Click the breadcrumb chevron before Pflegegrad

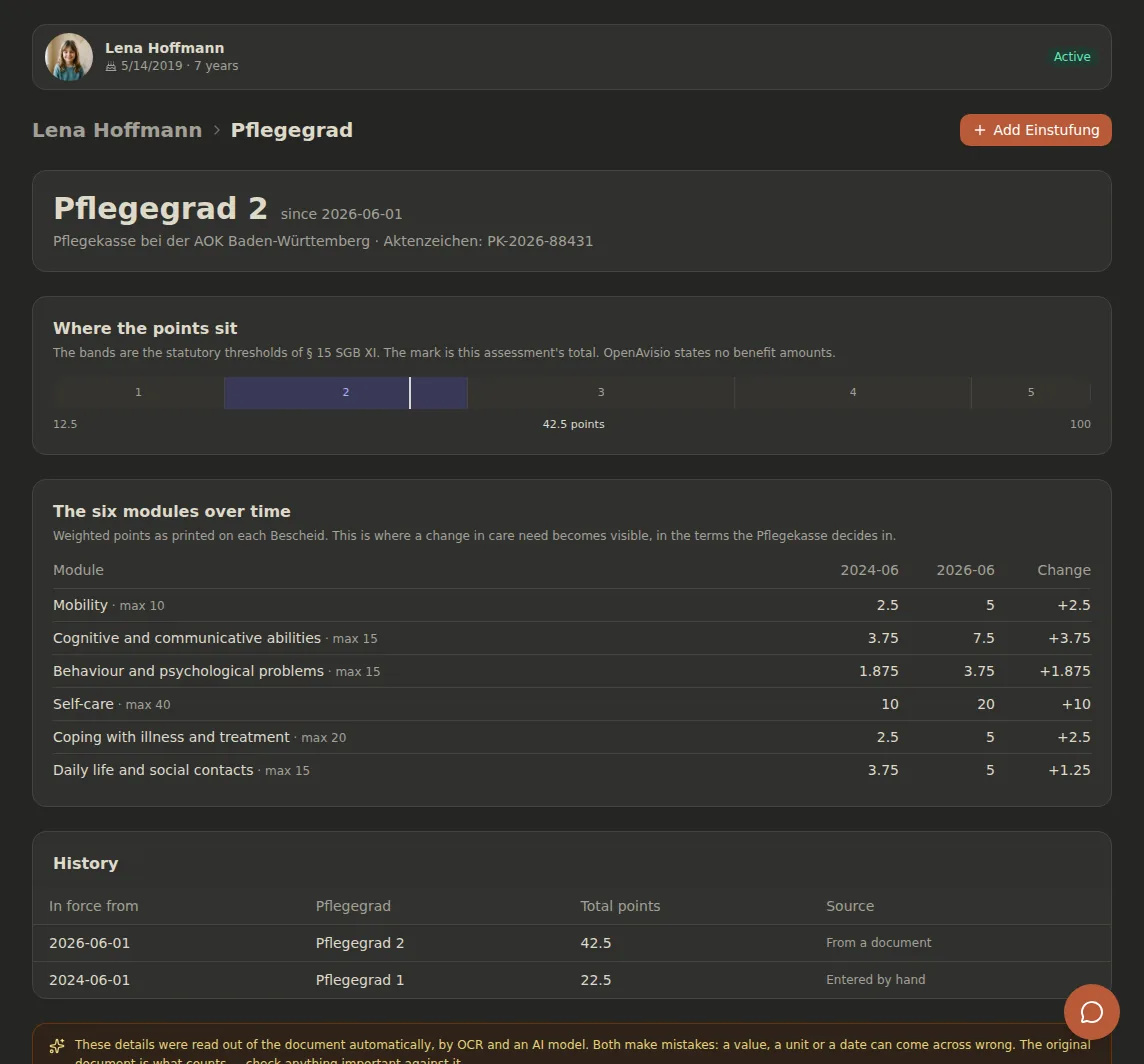[217, 130]
